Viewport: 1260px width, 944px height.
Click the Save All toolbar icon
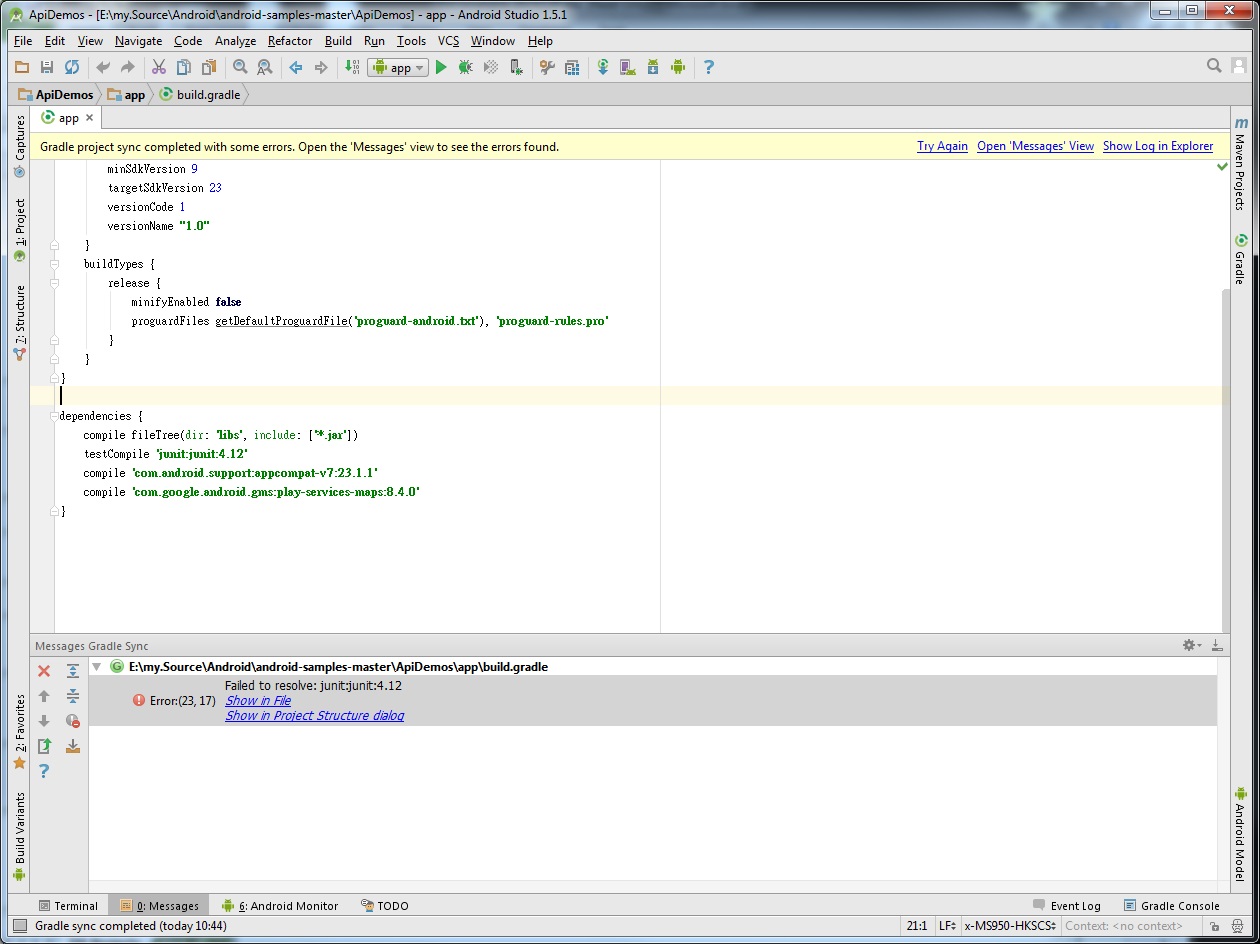(x=47, y=67)
